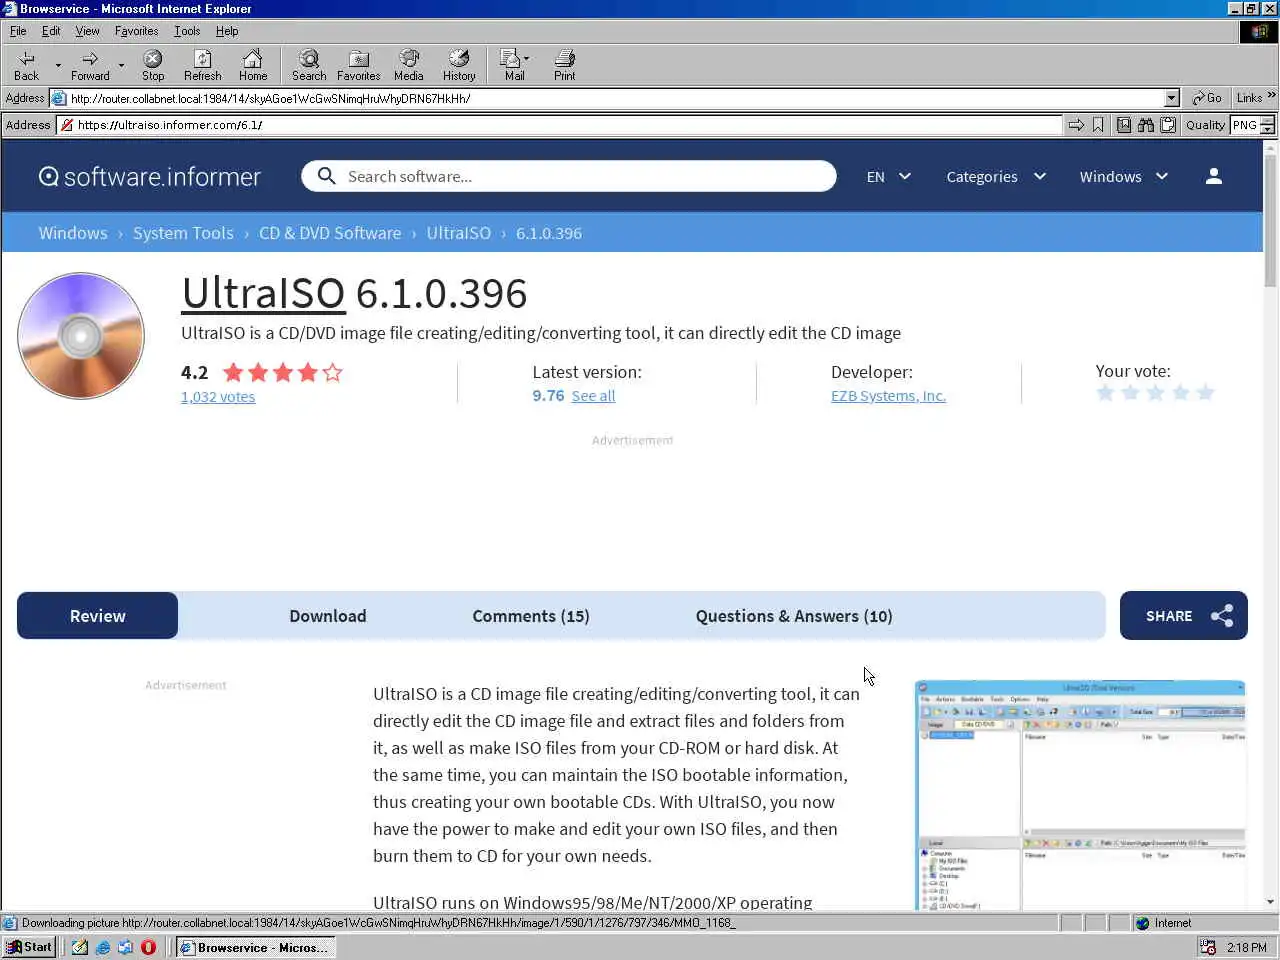Expand the Windows platform dropdown
The width and height of the screenshot is (1280, 960).
(x=1124, y=177)
